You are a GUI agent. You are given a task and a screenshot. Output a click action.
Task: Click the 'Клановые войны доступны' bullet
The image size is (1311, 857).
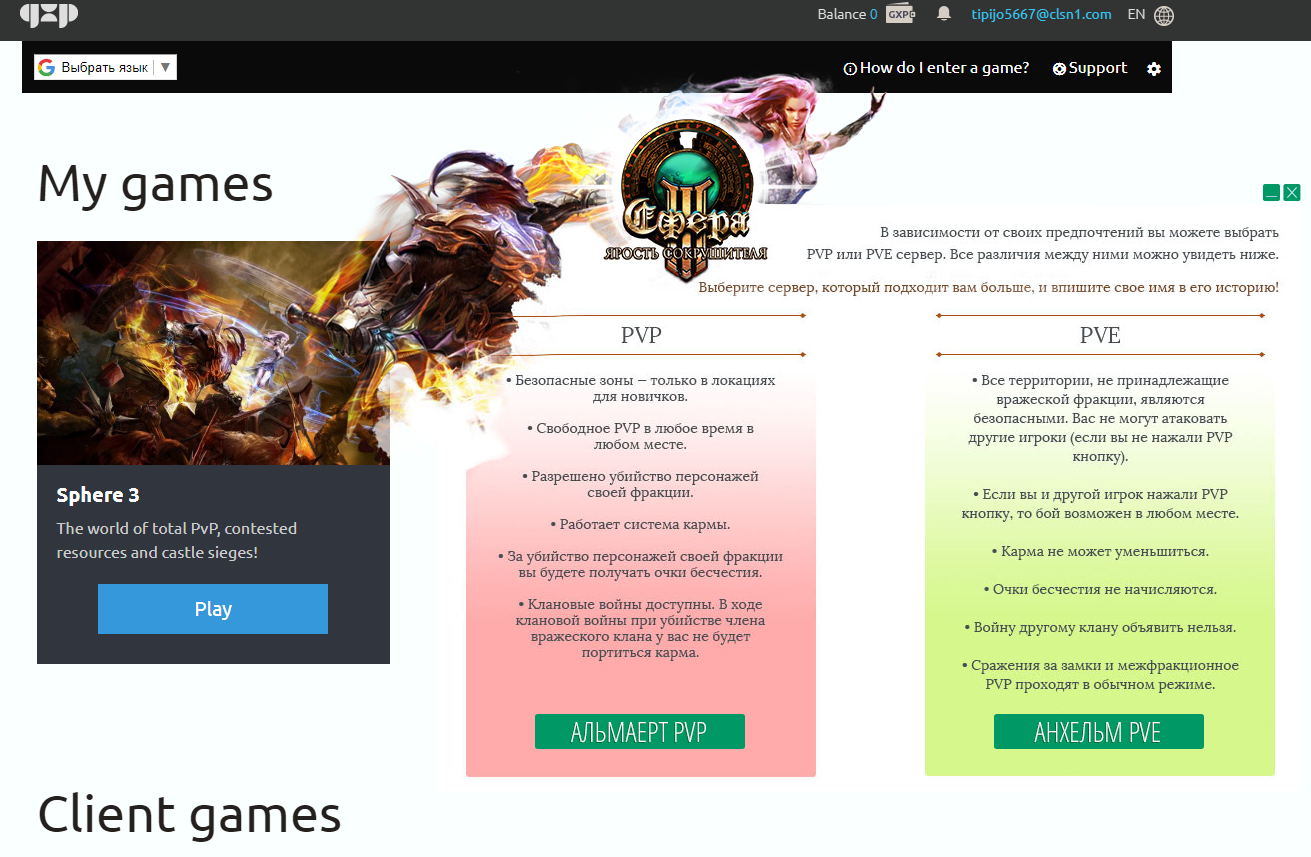[x=640, y=628]
